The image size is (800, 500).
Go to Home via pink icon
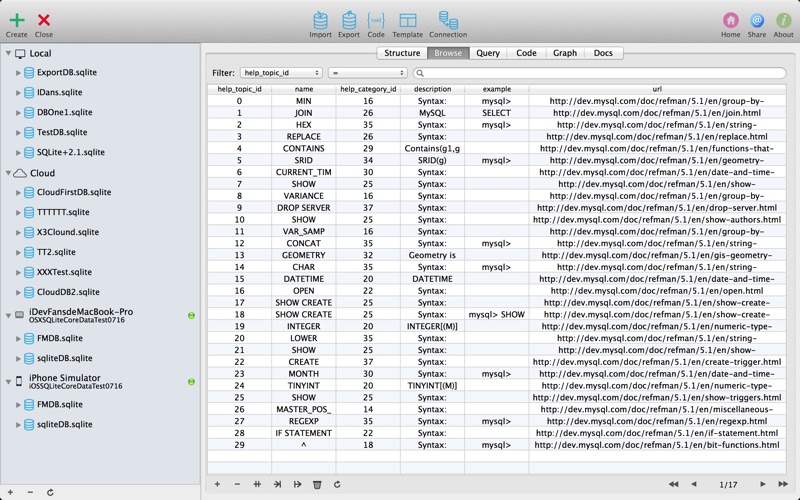[x=731, y=20]
